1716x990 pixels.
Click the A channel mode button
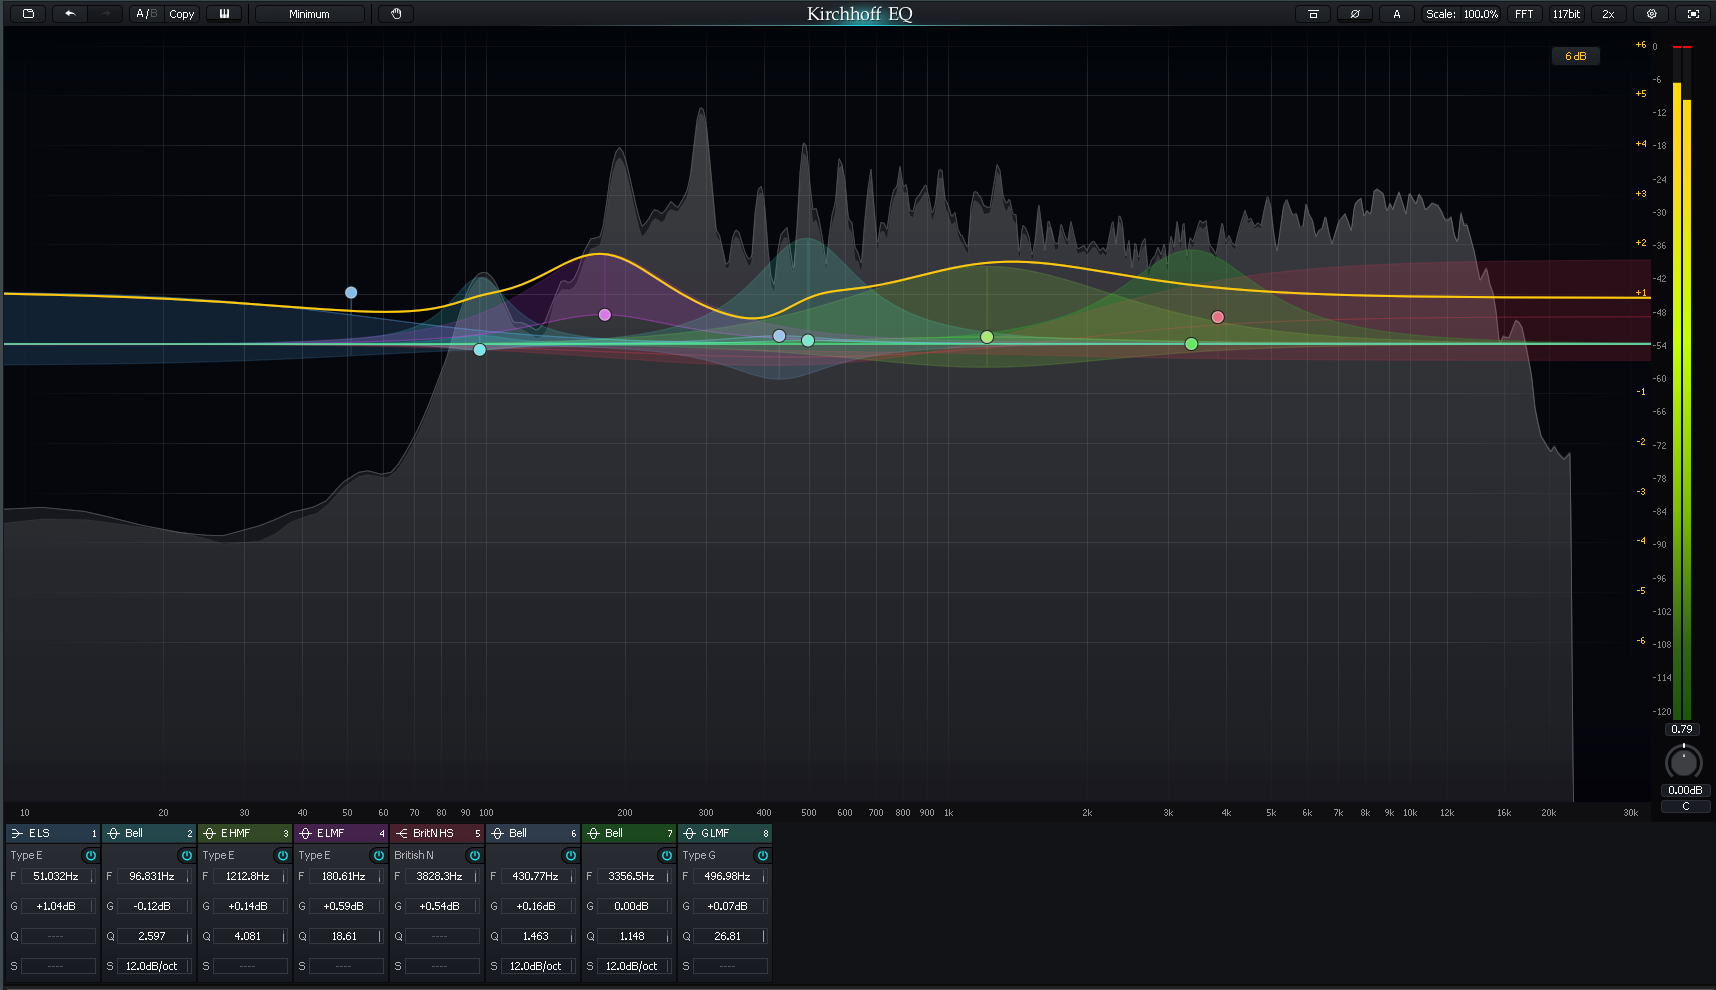(1397, 14)
